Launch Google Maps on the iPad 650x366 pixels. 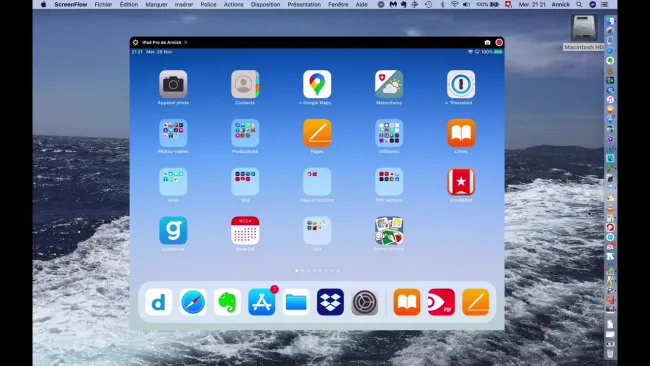tap(317, 84)
